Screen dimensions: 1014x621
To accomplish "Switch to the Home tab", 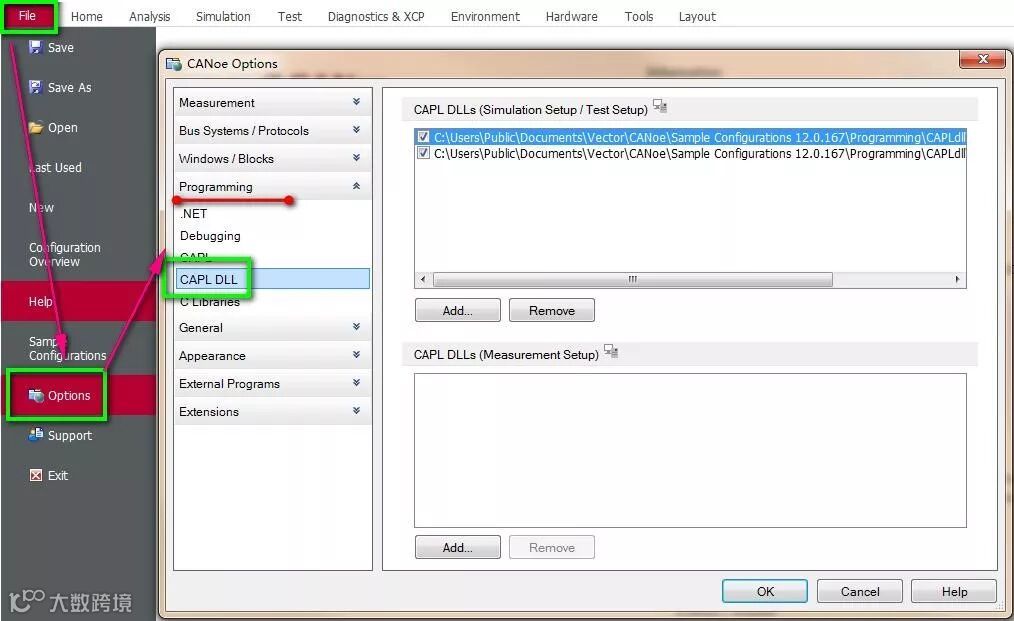I will point(87,16).
